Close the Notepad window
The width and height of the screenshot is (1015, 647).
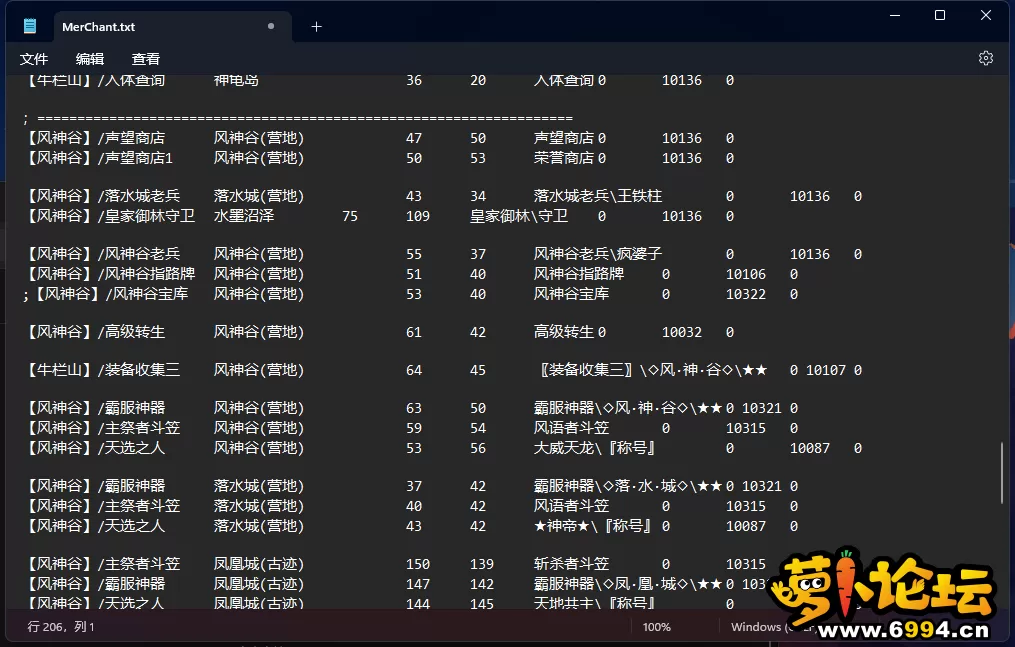coord(986,15)
